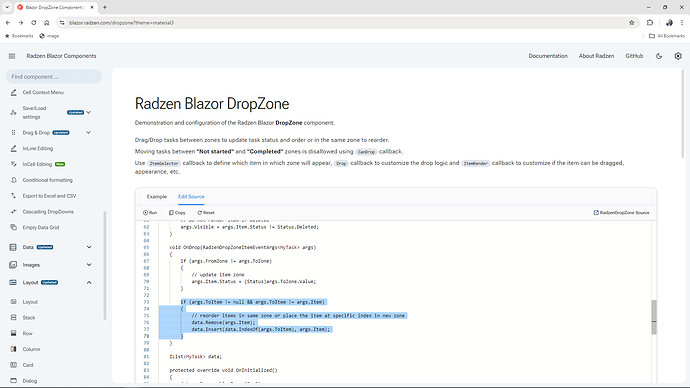Go to the GitHub link
690x388 pixels.
point(634,56)
